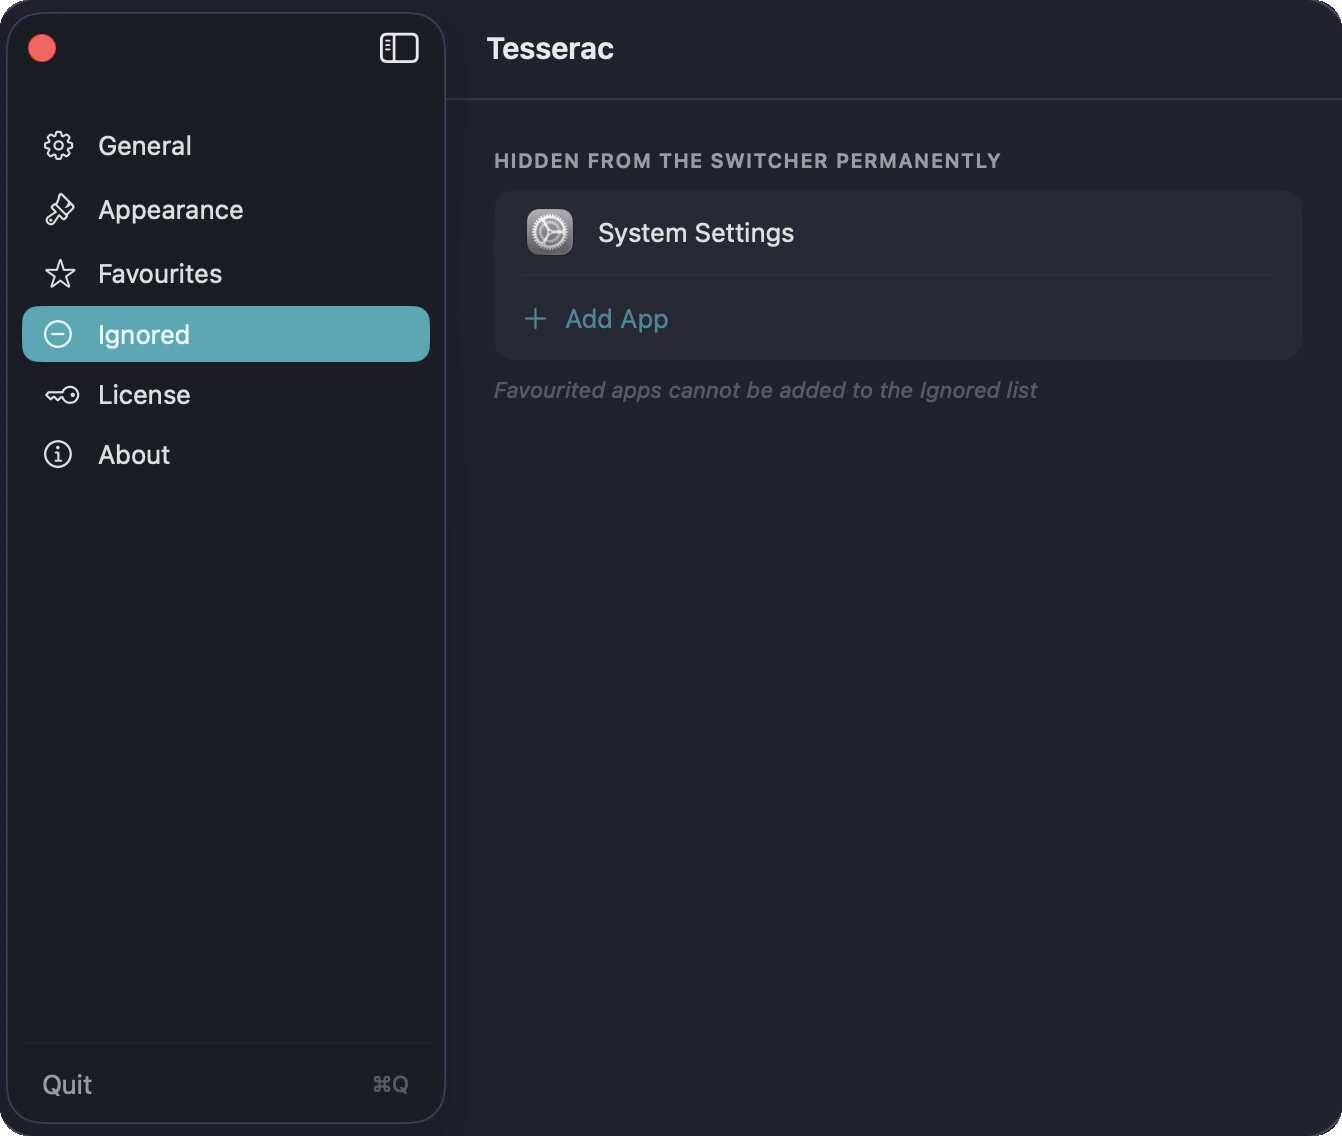1342x1136 pixels.
Task: Click the plus icon beside Add App
Action: click(x=535, y=319)
